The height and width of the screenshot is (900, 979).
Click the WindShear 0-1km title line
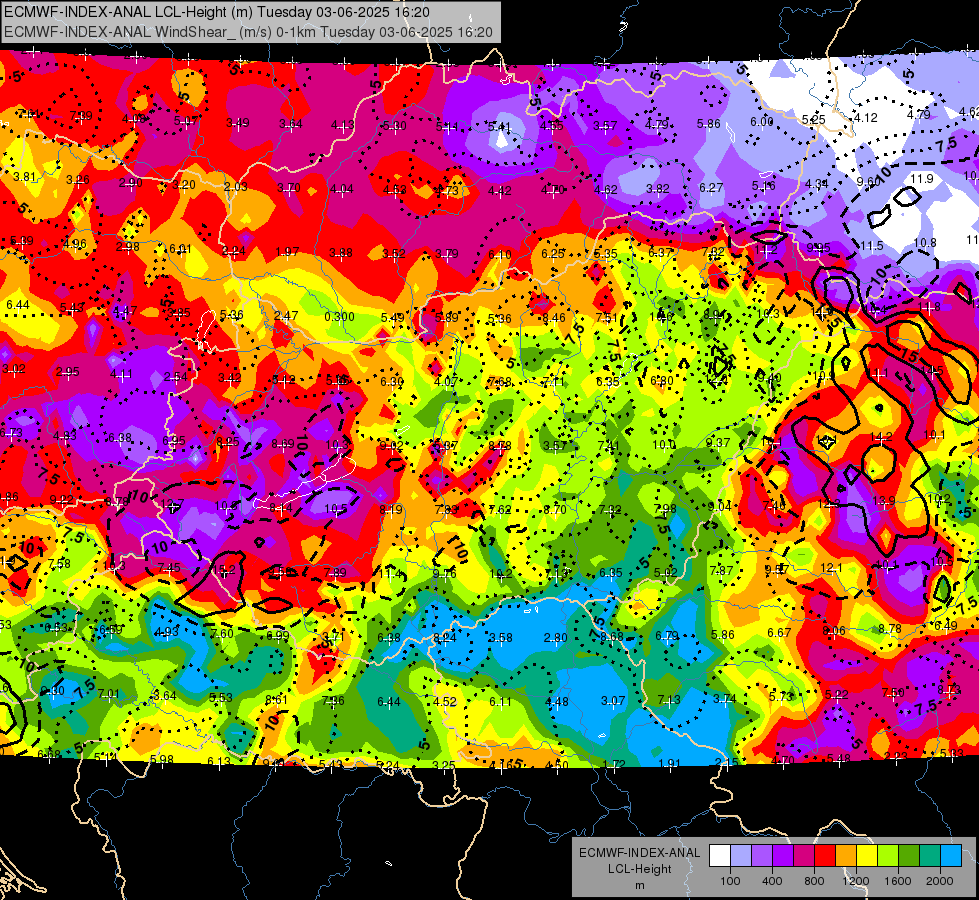(x=248, y=32)
